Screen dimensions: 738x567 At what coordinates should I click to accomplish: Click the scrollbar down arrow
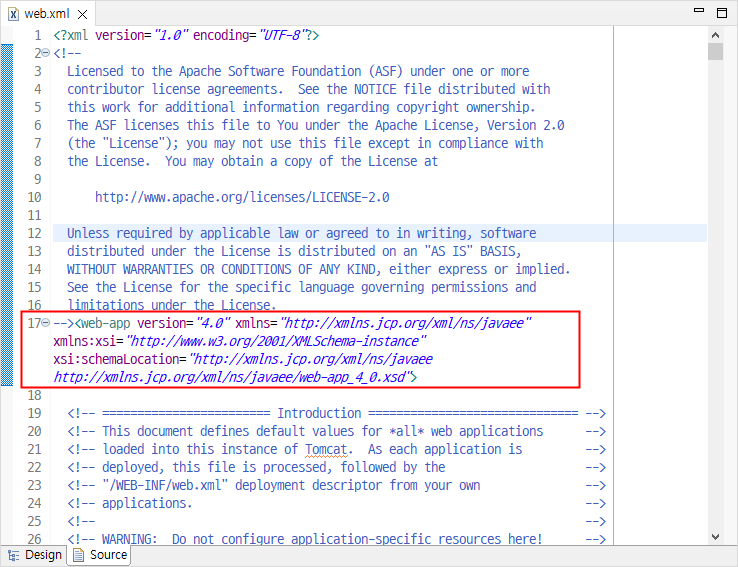coord(715,537)
